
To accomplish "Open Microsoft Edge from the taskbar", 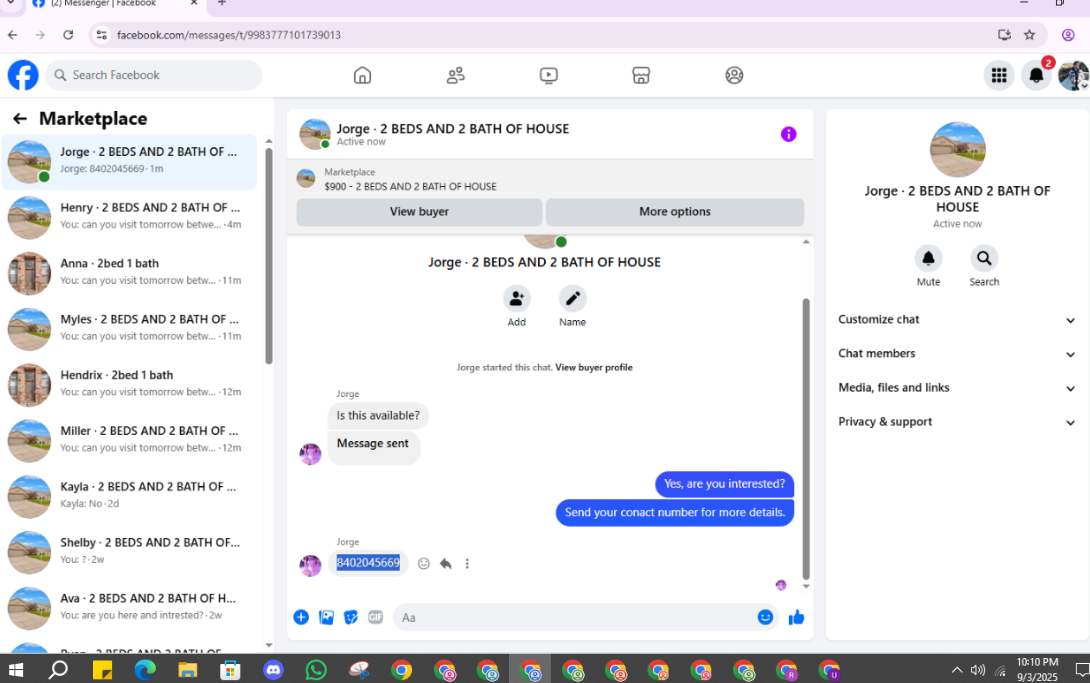I will pos(145,670).
